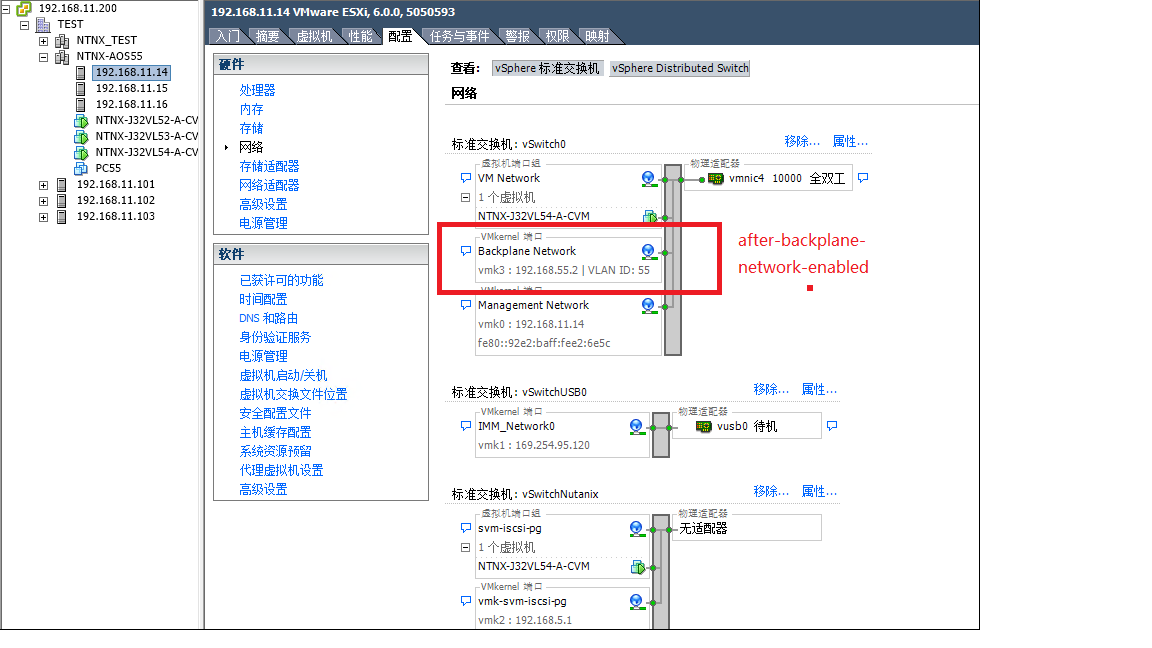This screenshot has height=648, width=1152.
Task: Select the vSphere 标准交换机 view
Action: click(547, 68)
